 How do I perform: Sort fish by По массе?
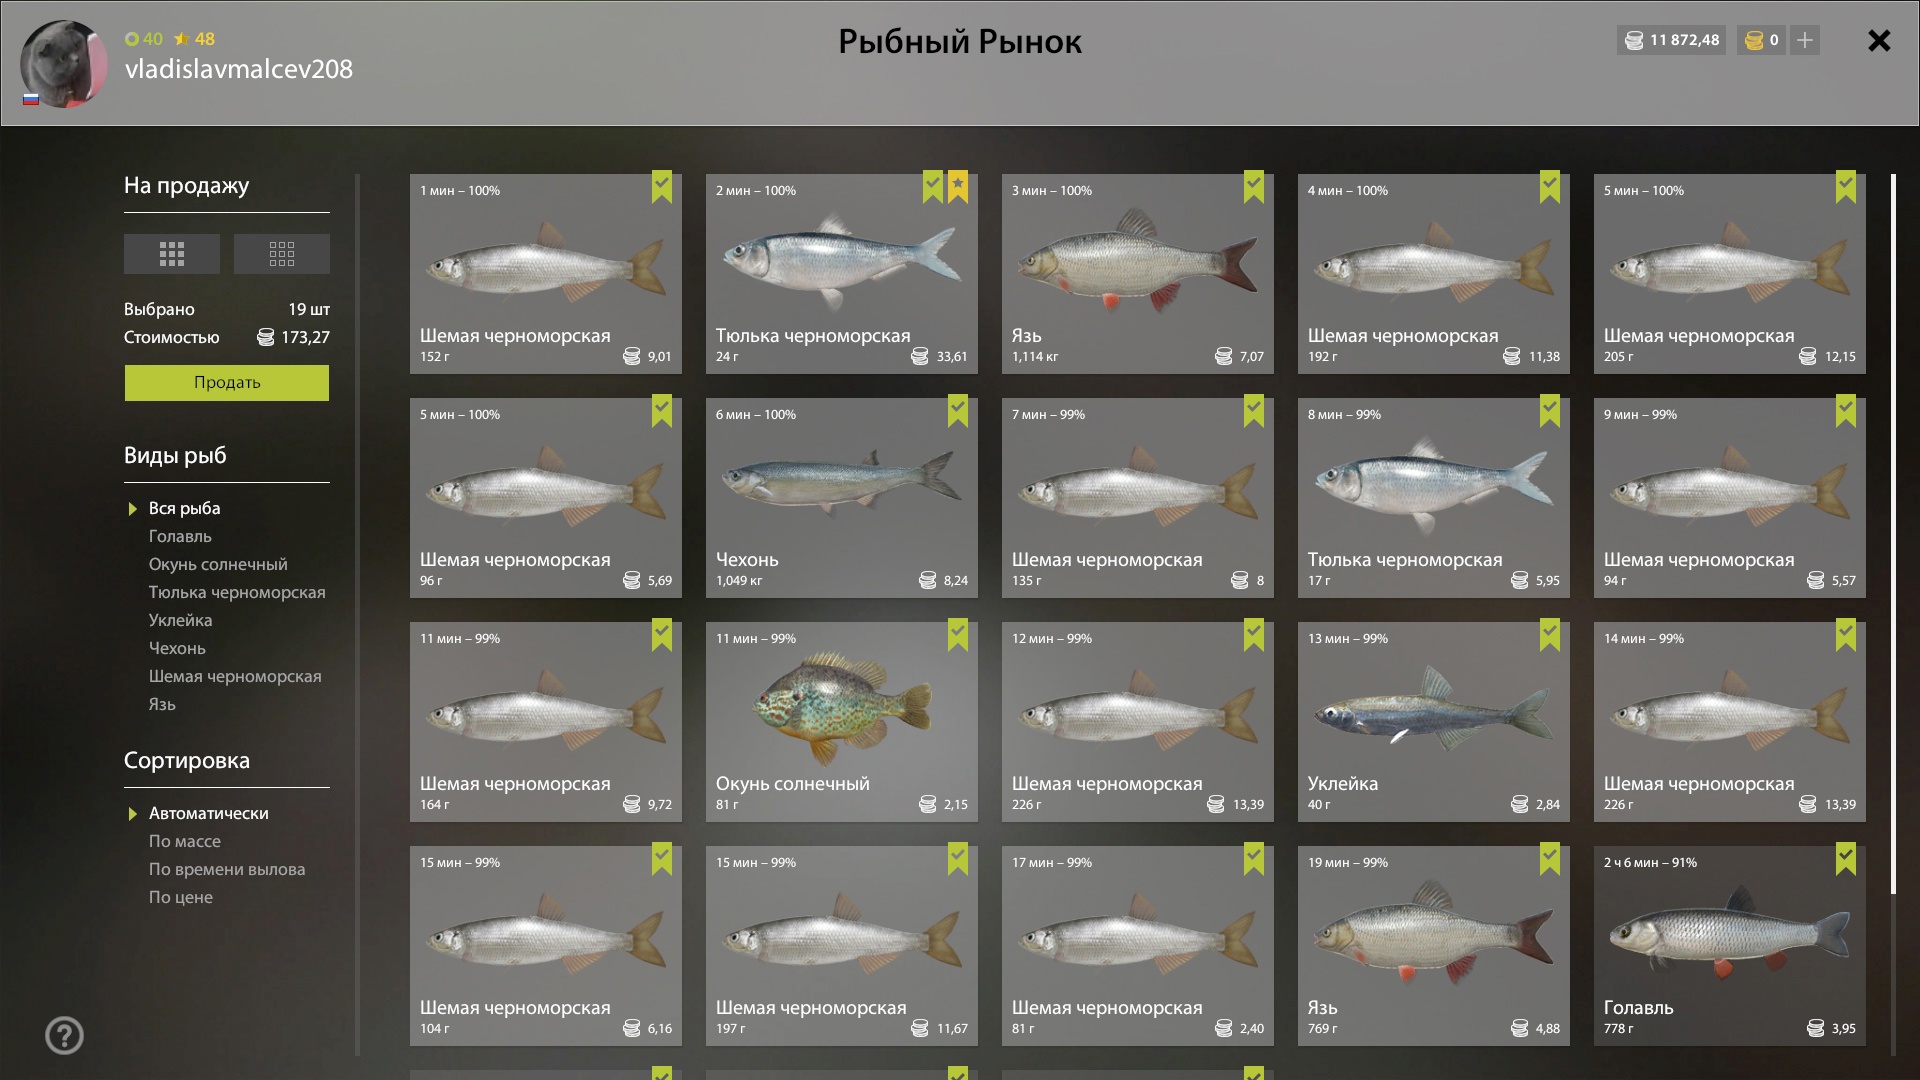[x=185, y=841]
